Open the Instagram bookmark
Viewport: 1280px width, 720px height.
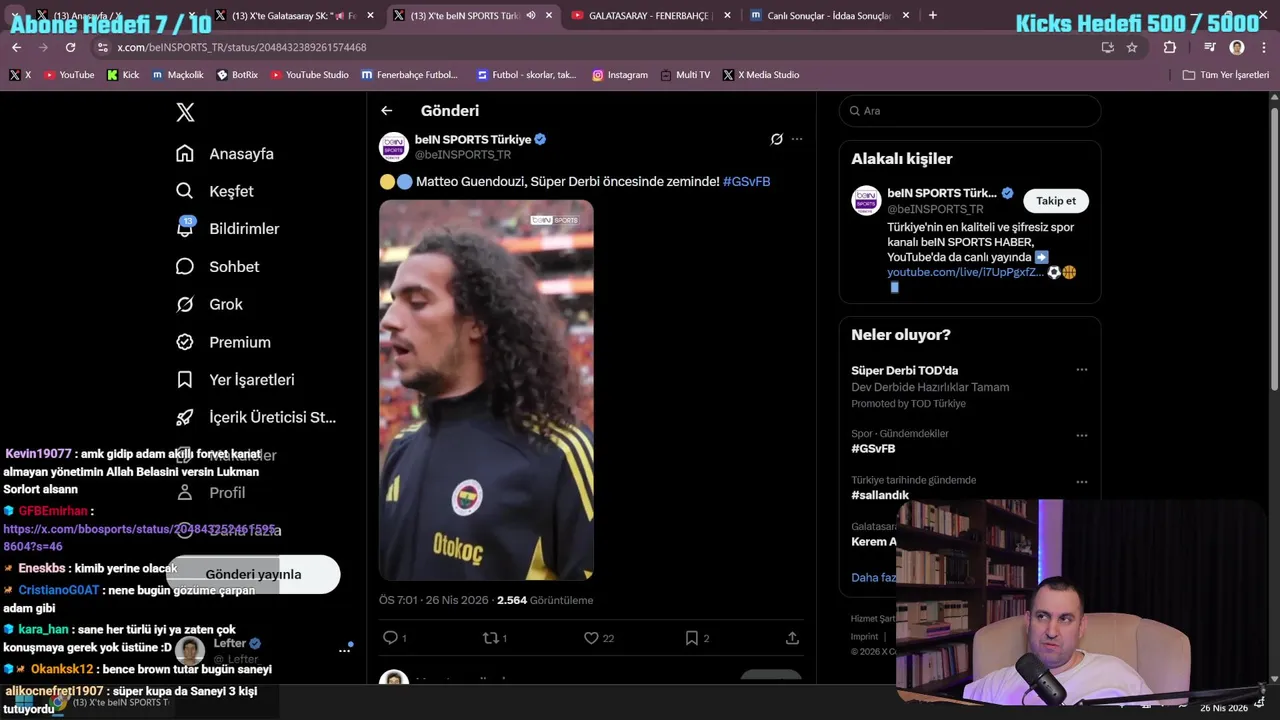(620, 75)
